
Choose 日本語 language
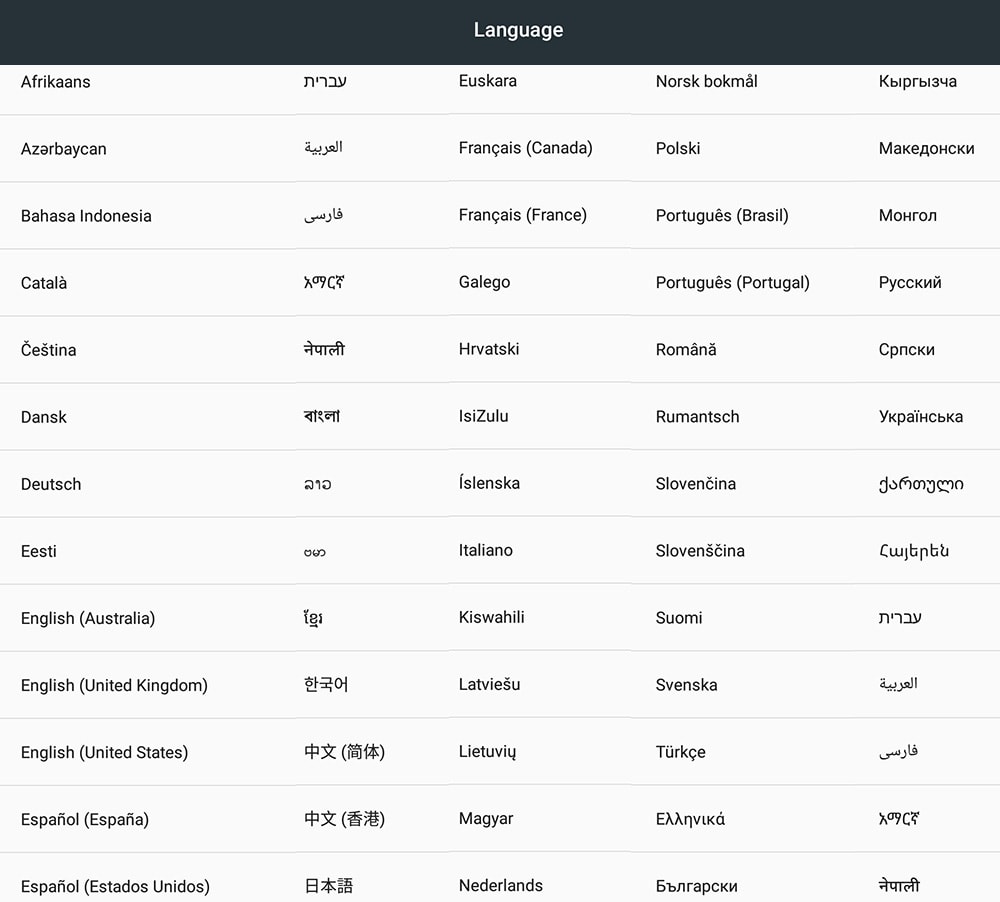click(328, 885)
